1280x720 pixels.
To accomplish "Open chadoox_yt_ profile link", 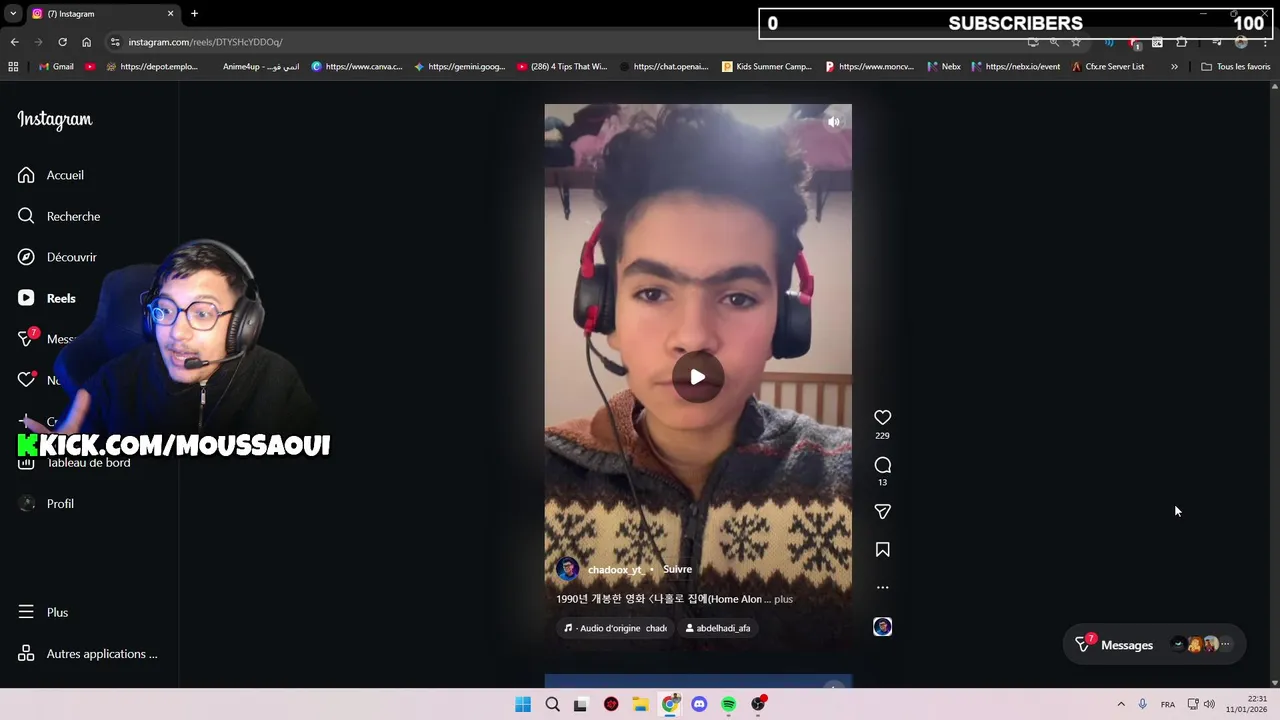I will (x=615, y=570).
